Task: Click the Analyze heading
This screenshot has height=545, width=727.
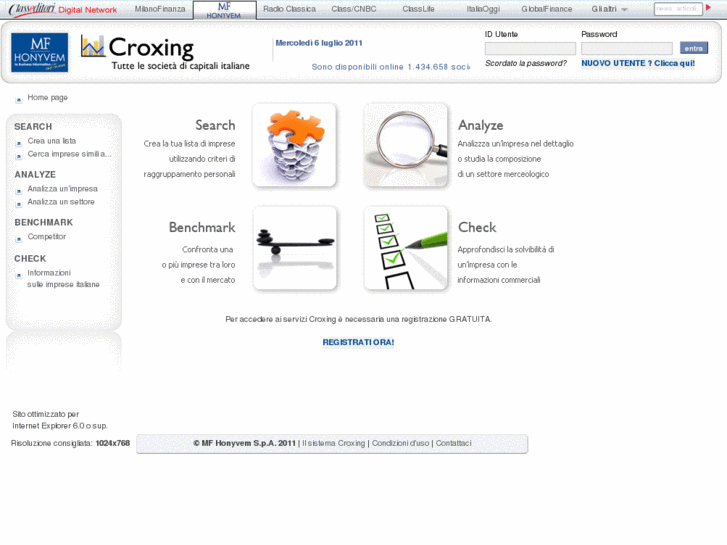Action: click(480, 125)
